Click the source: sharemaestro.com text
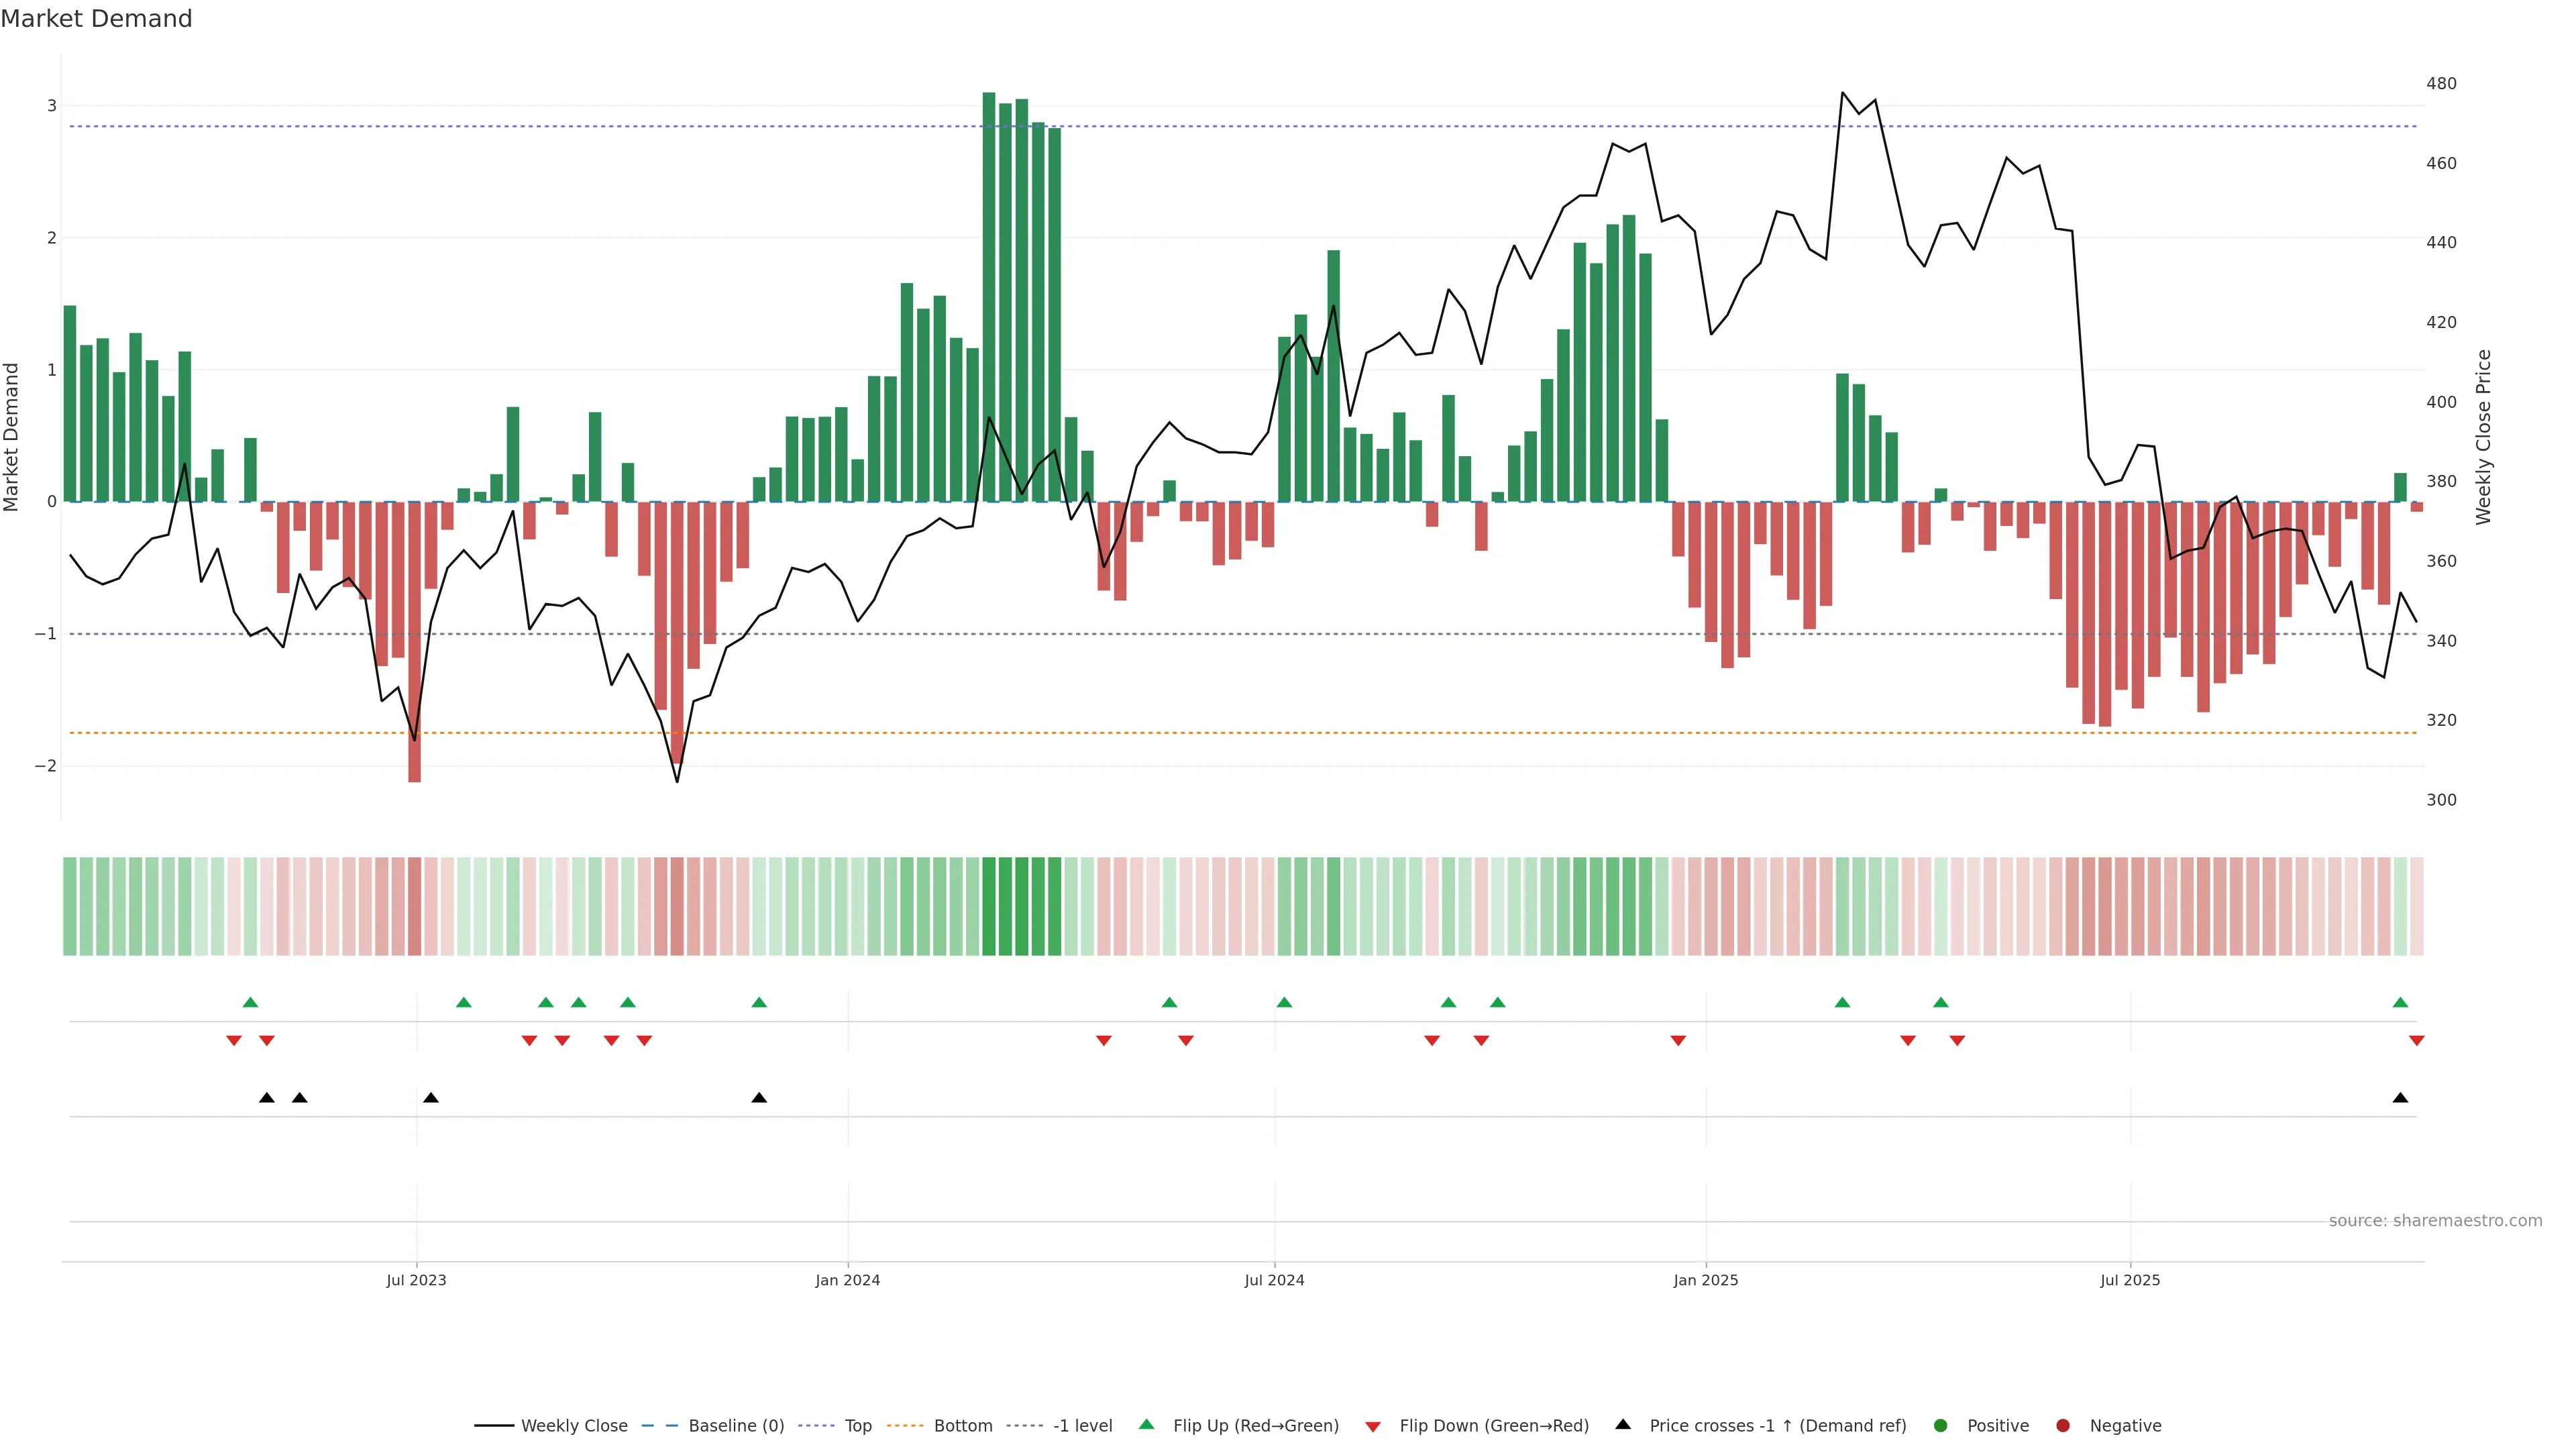Viewport: 2576px width, 1449px height. pos(2435,1220)
